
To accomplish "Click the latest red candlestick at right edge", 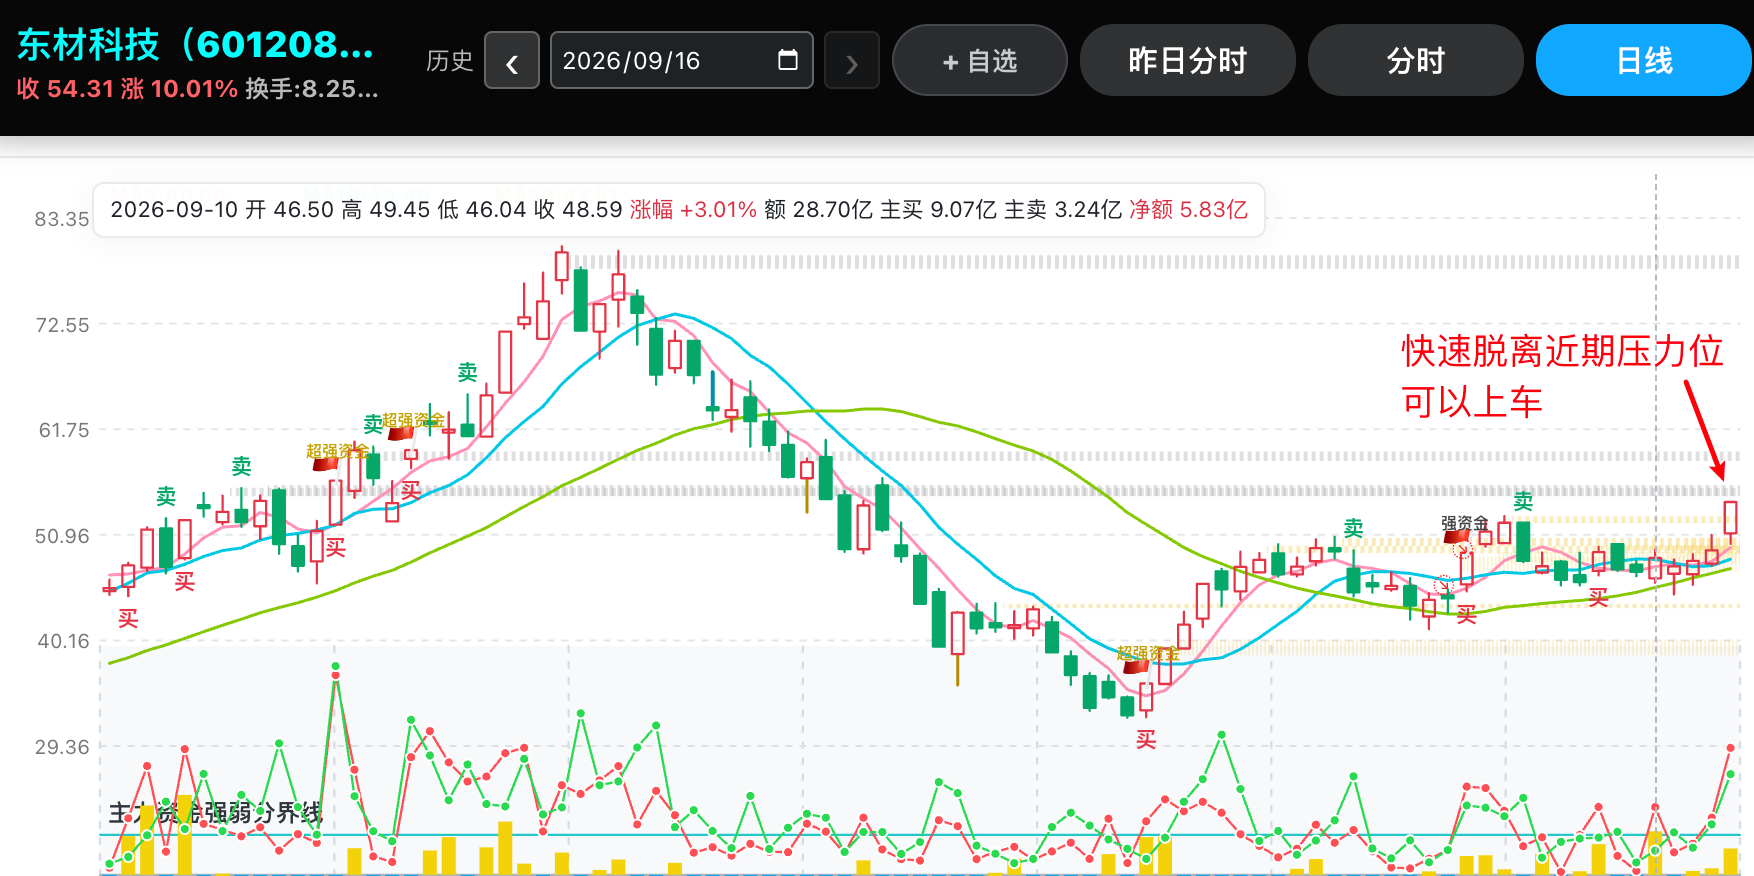I will pos(1731,517).
